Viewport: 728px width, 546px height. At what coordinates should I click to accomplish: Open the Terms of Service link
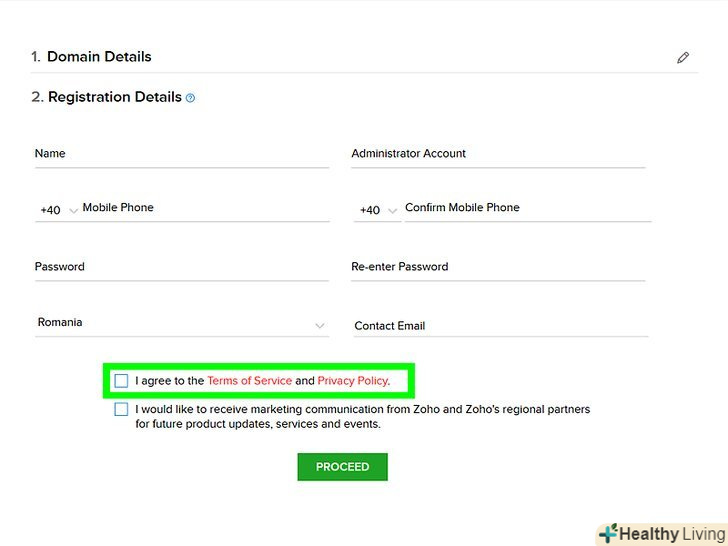(x=249, y=381)
